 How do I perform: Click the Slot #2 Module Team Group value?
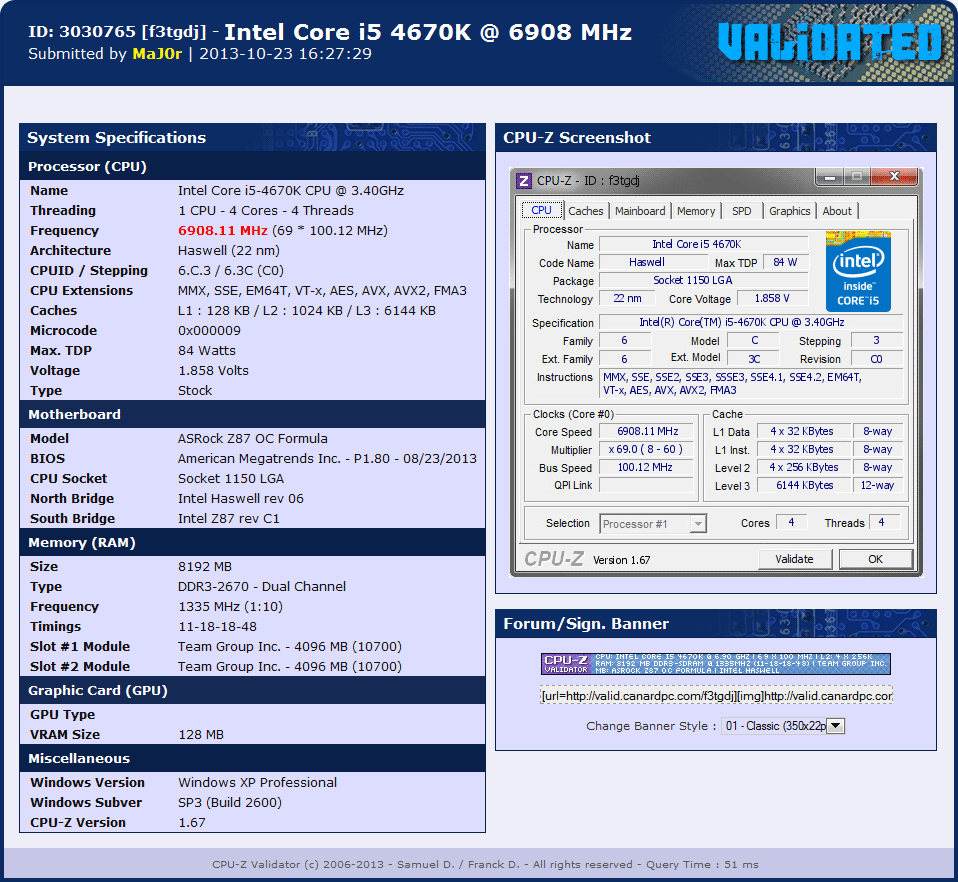pyautogui.click(x=290, y=666)
